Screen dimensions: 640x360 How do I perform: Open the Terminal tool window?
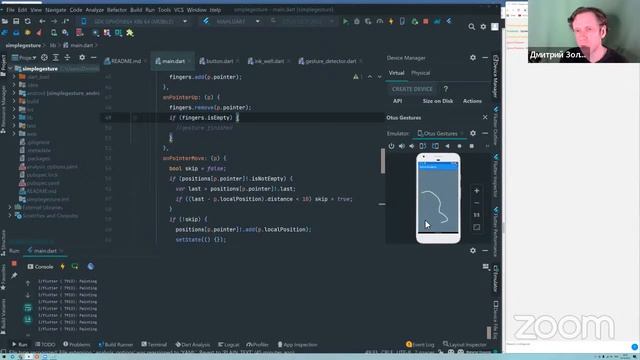click(x=154, y=344)
